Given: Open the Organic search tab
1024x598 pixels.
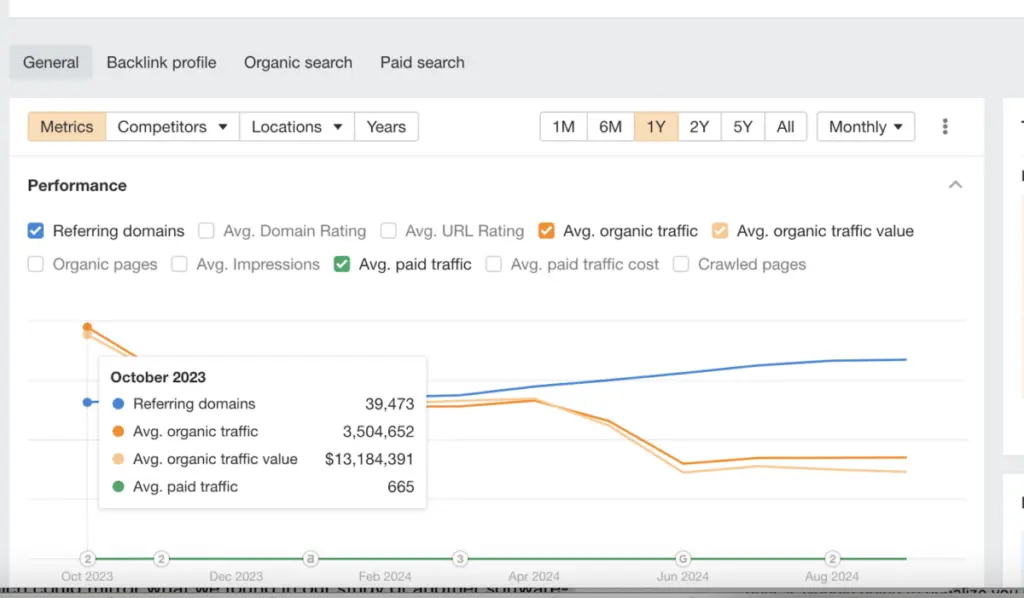Looking at the screenshot, I should pos(298,62).
